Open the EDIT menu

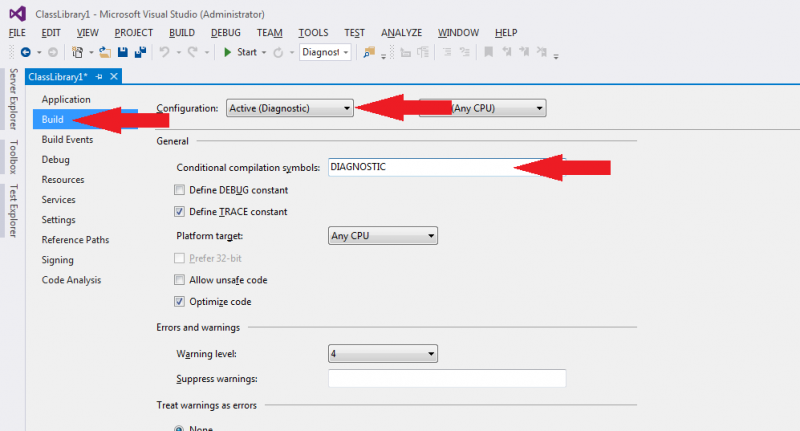(x=51, y=33)
